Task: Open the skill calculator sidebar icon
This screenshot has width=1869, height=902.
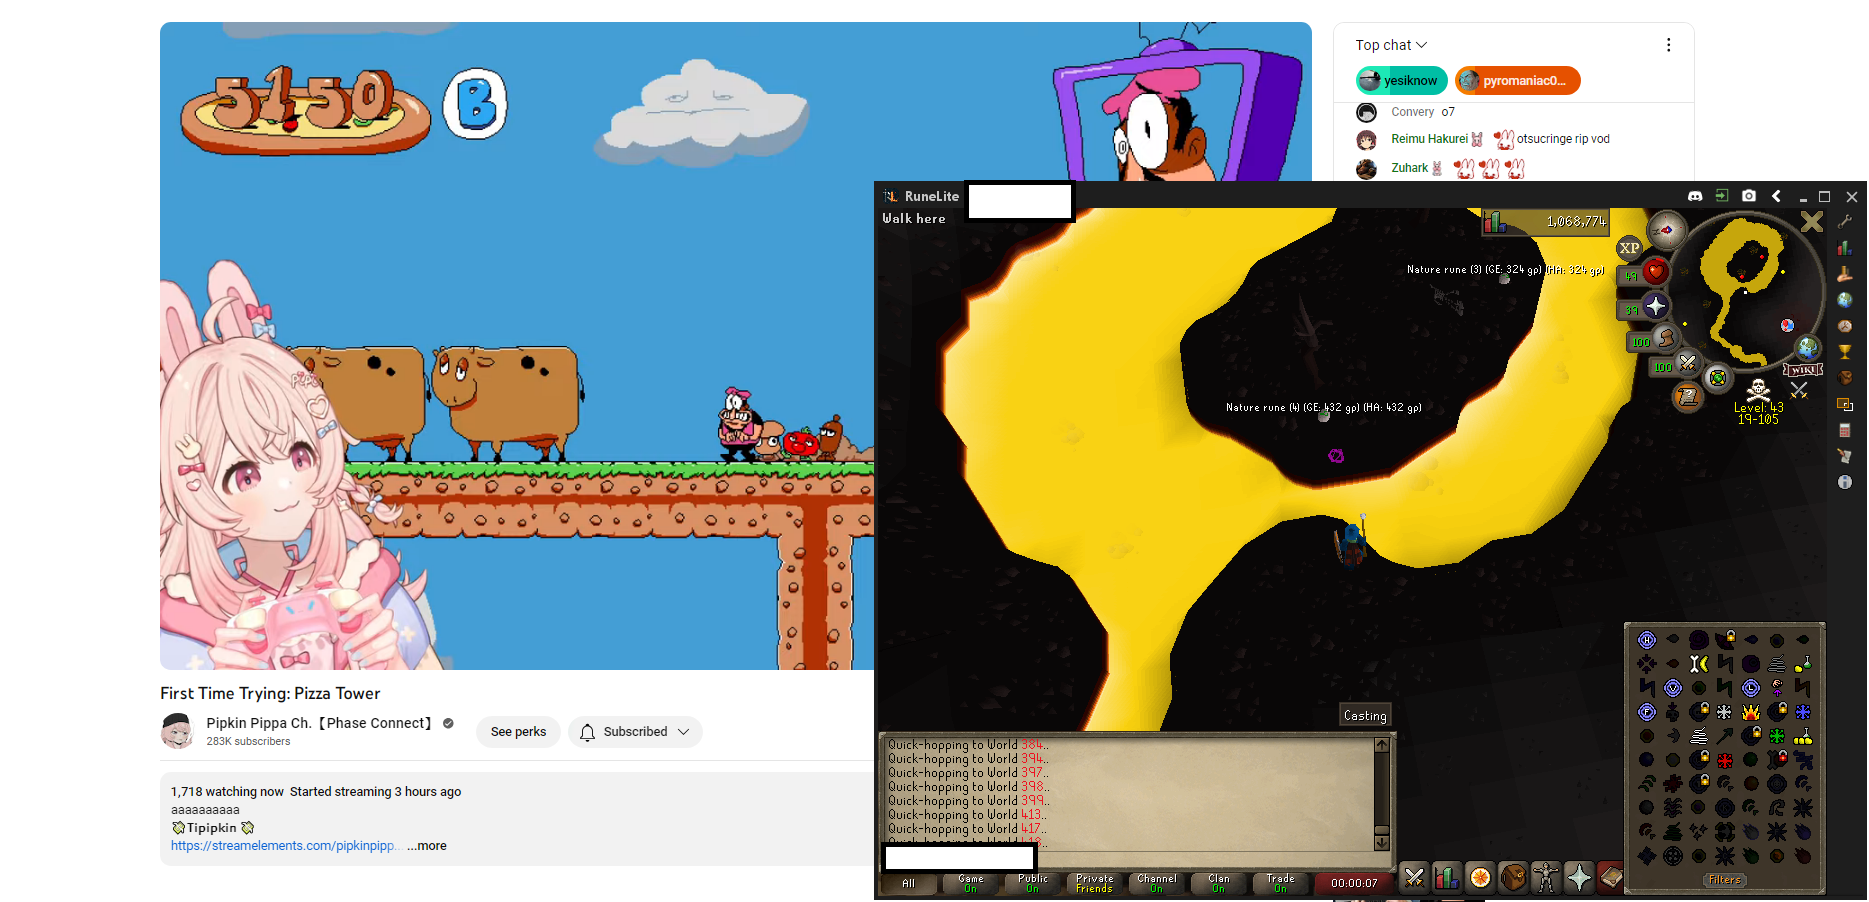Action: (1845, 430)
